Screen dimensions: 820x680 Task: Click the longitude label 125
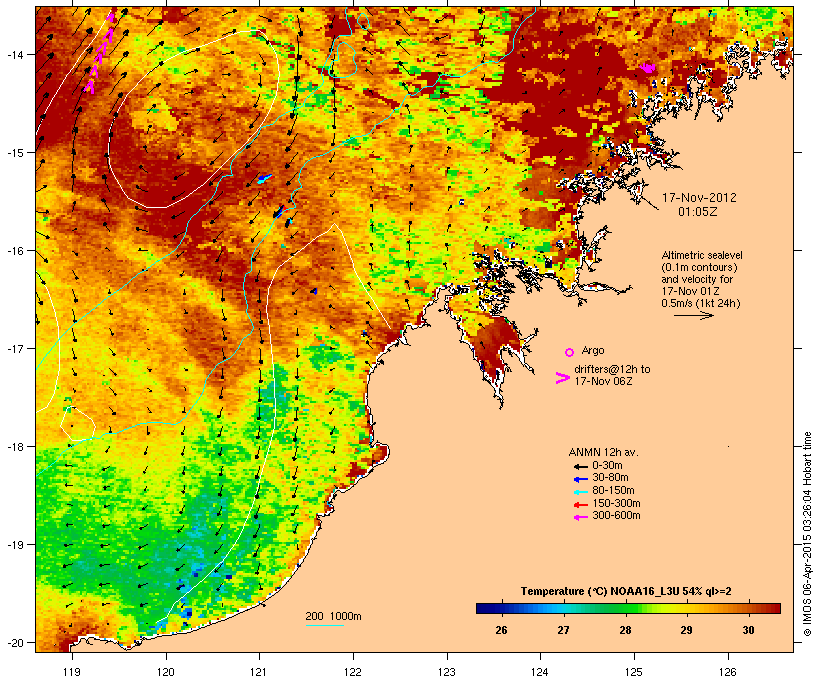tap(634, 672)
